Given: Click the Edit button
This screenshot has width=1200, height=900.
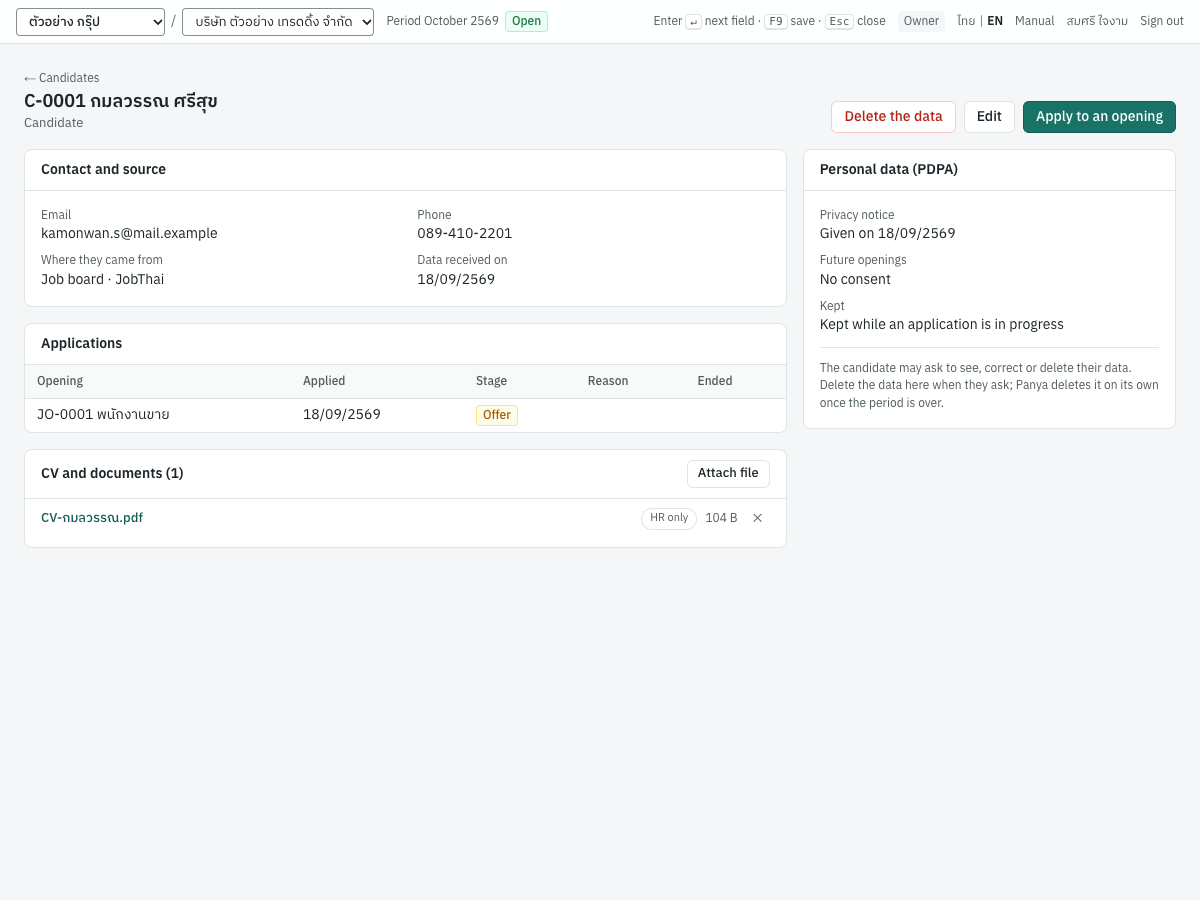Looking at the screenshot, I should coord(989,117).
